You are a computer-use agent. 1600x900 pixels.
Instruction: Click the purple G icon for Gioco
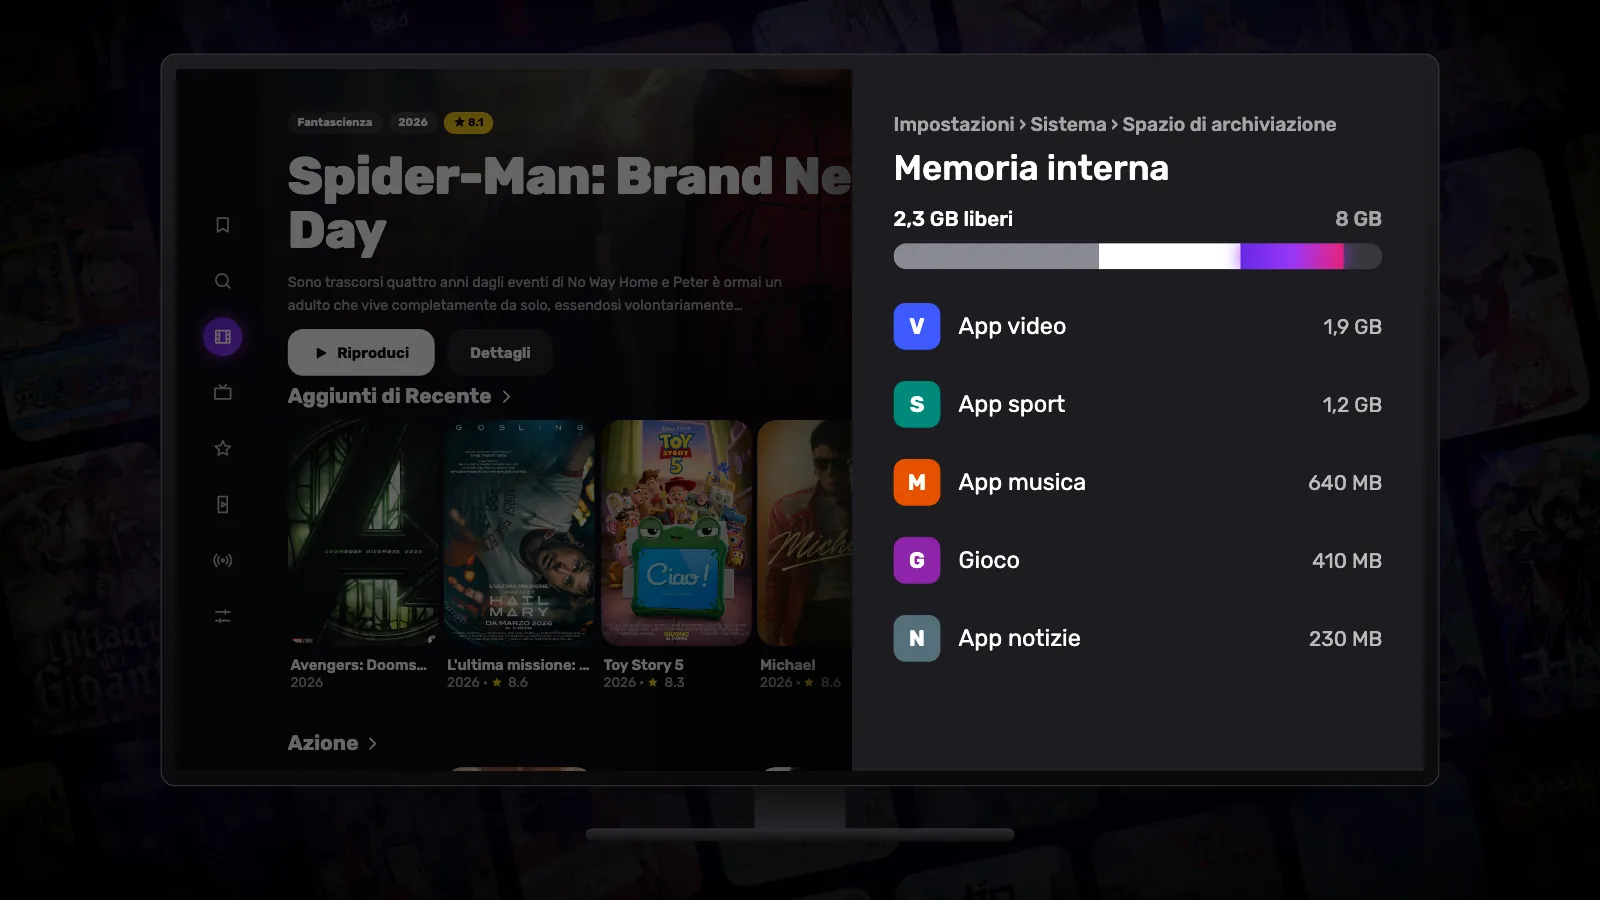coord(917,560)
